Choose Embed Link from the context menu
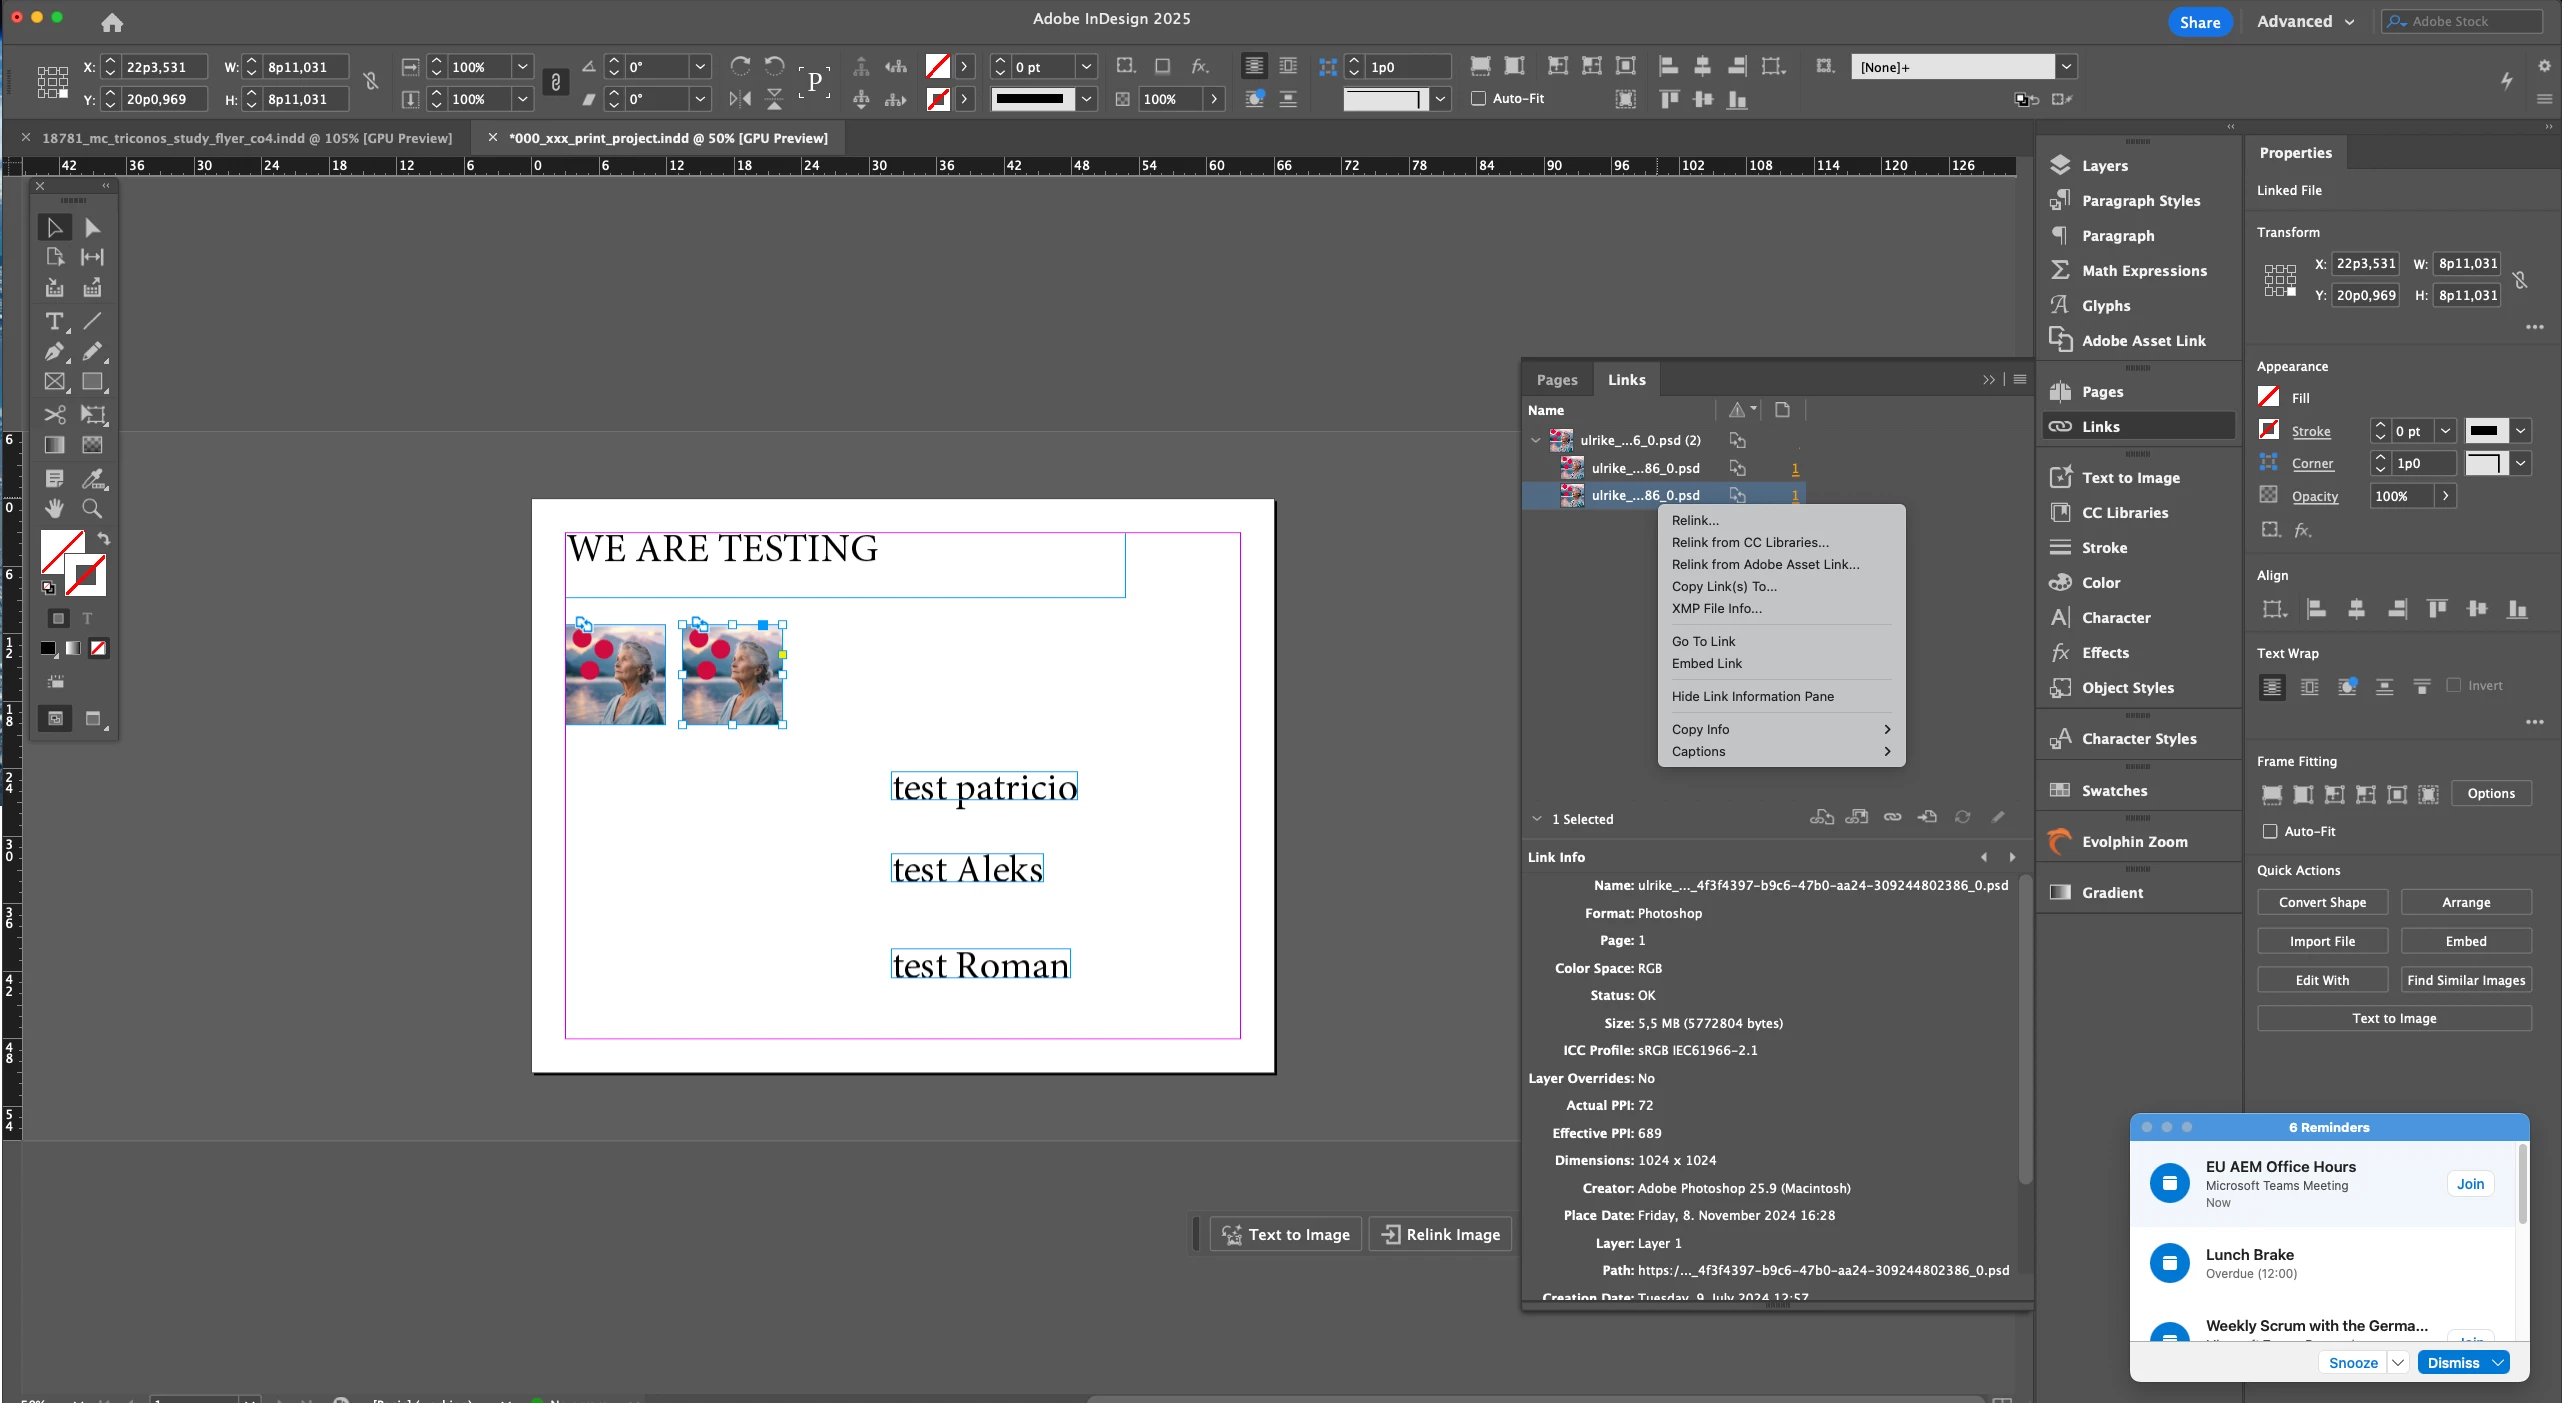The height and width of the screenshot is (1403, 2562). [x=1706, y=663]
